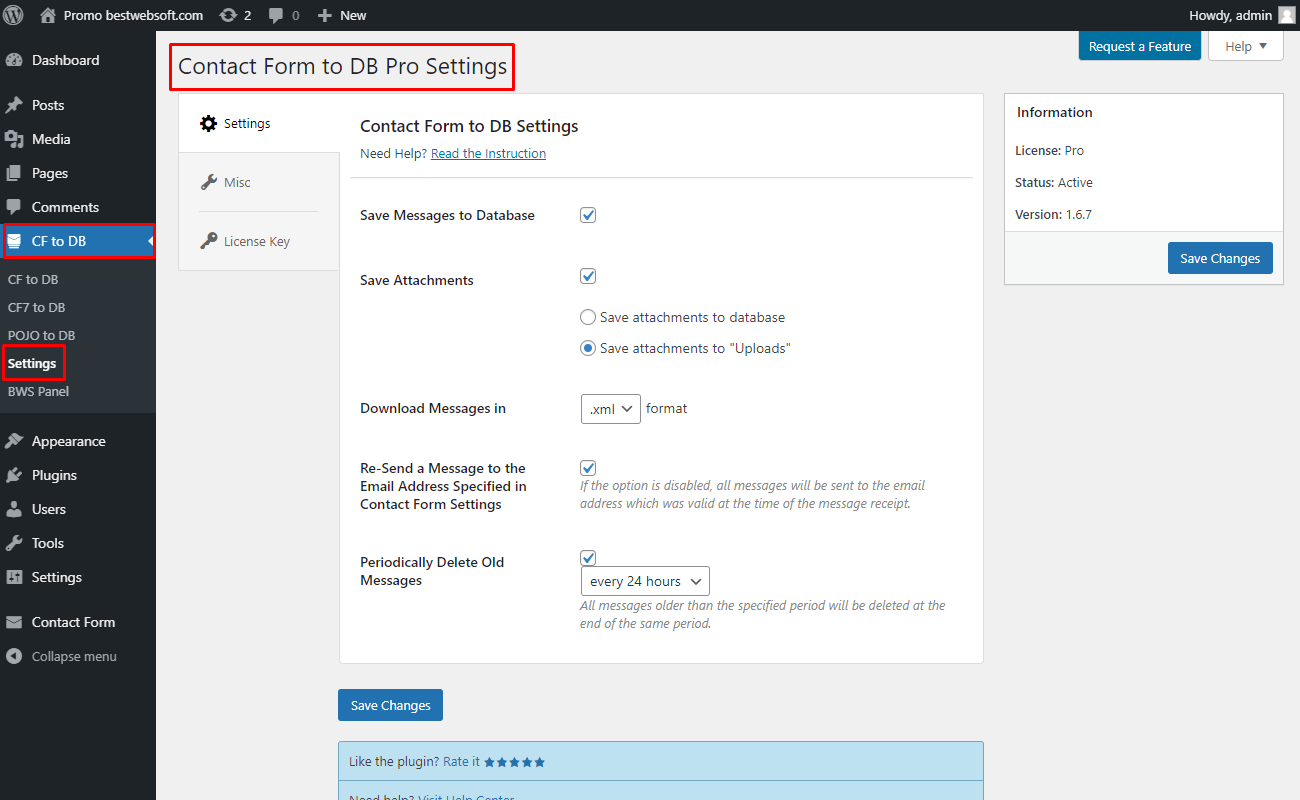Click the Contact Form envelope icon
Screen dimensions: 1300x800
pyautogui.click(x=14, y=622)
